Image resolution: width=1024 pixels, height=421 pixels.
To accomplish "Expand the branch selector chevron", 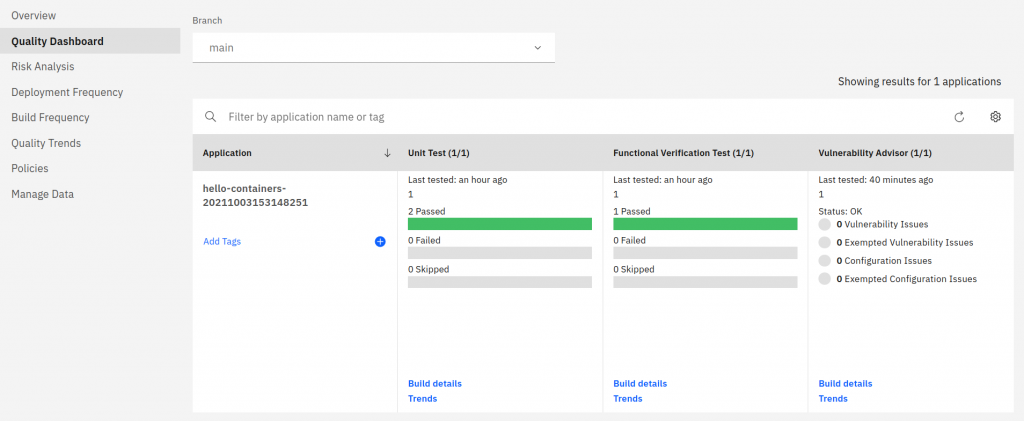I will [537, 47].
